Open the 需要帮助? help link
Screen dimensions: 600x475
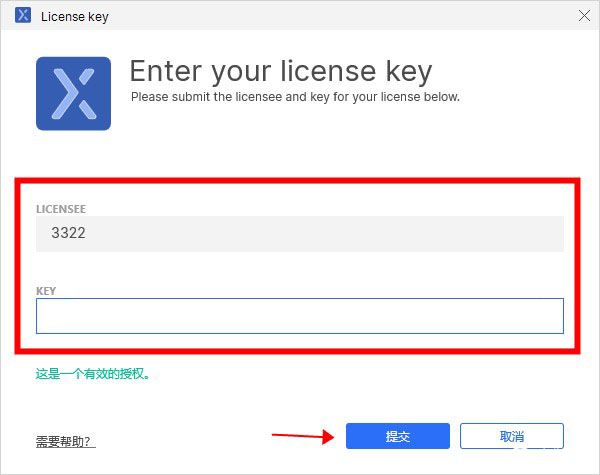(65, 441)
